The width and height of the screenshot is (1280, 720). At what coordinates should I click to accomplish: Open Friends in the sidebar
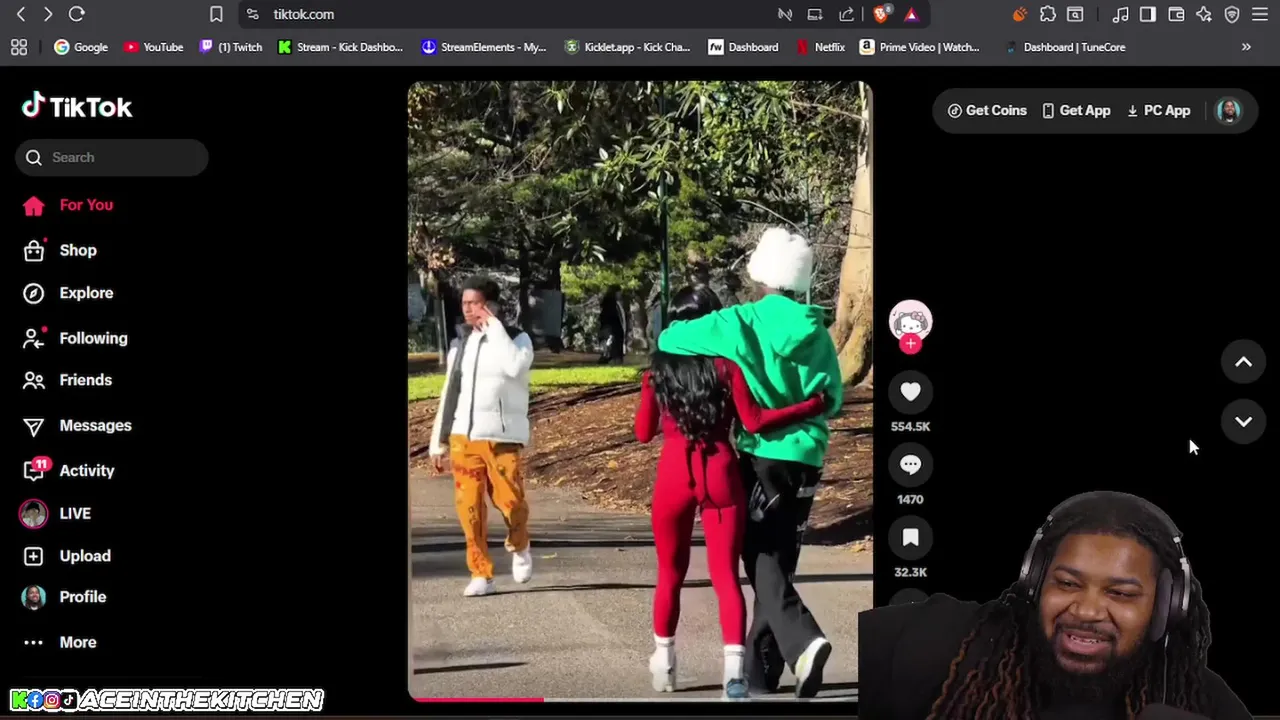pos(68,380)
